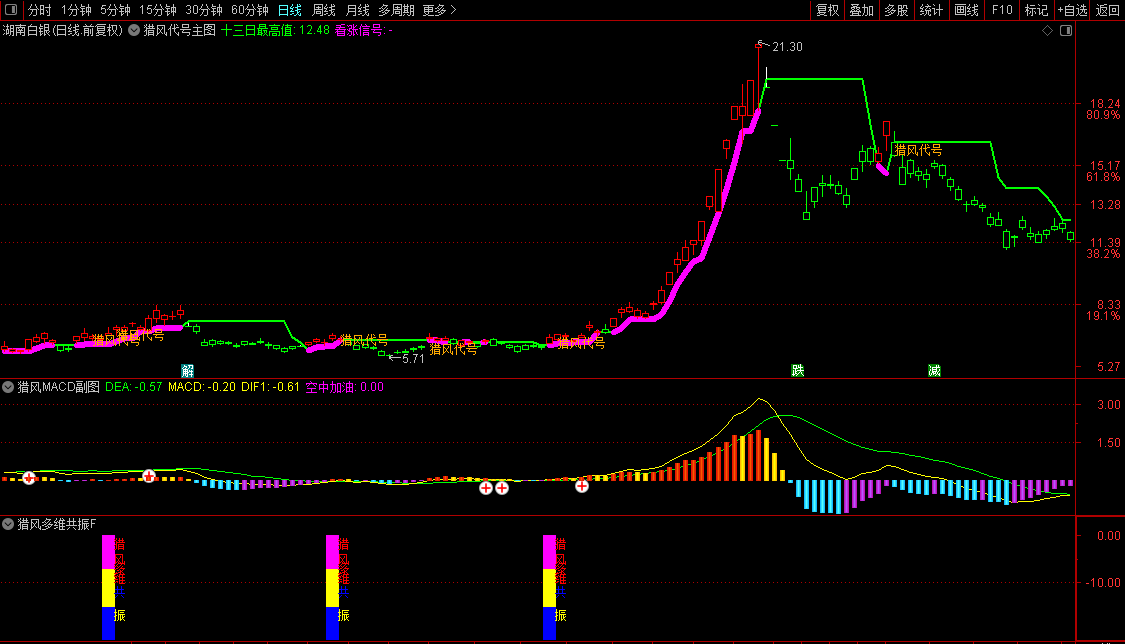Add stock with +自选
This screenshot has height=644, width=1125.
point(1073,10)
